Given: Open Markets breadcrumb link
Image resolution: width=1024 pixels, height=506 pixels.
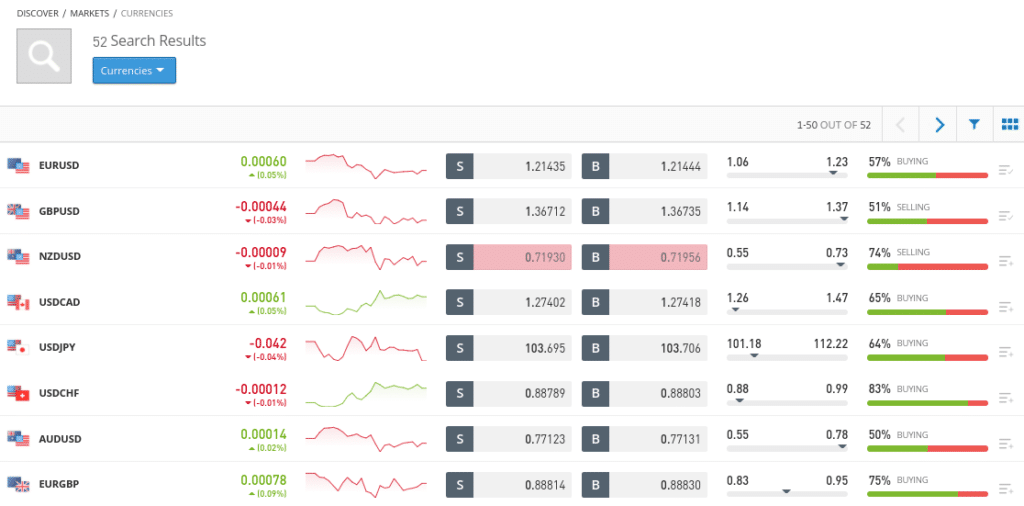Looking at the screenshot, I should [x=89, y=13].
